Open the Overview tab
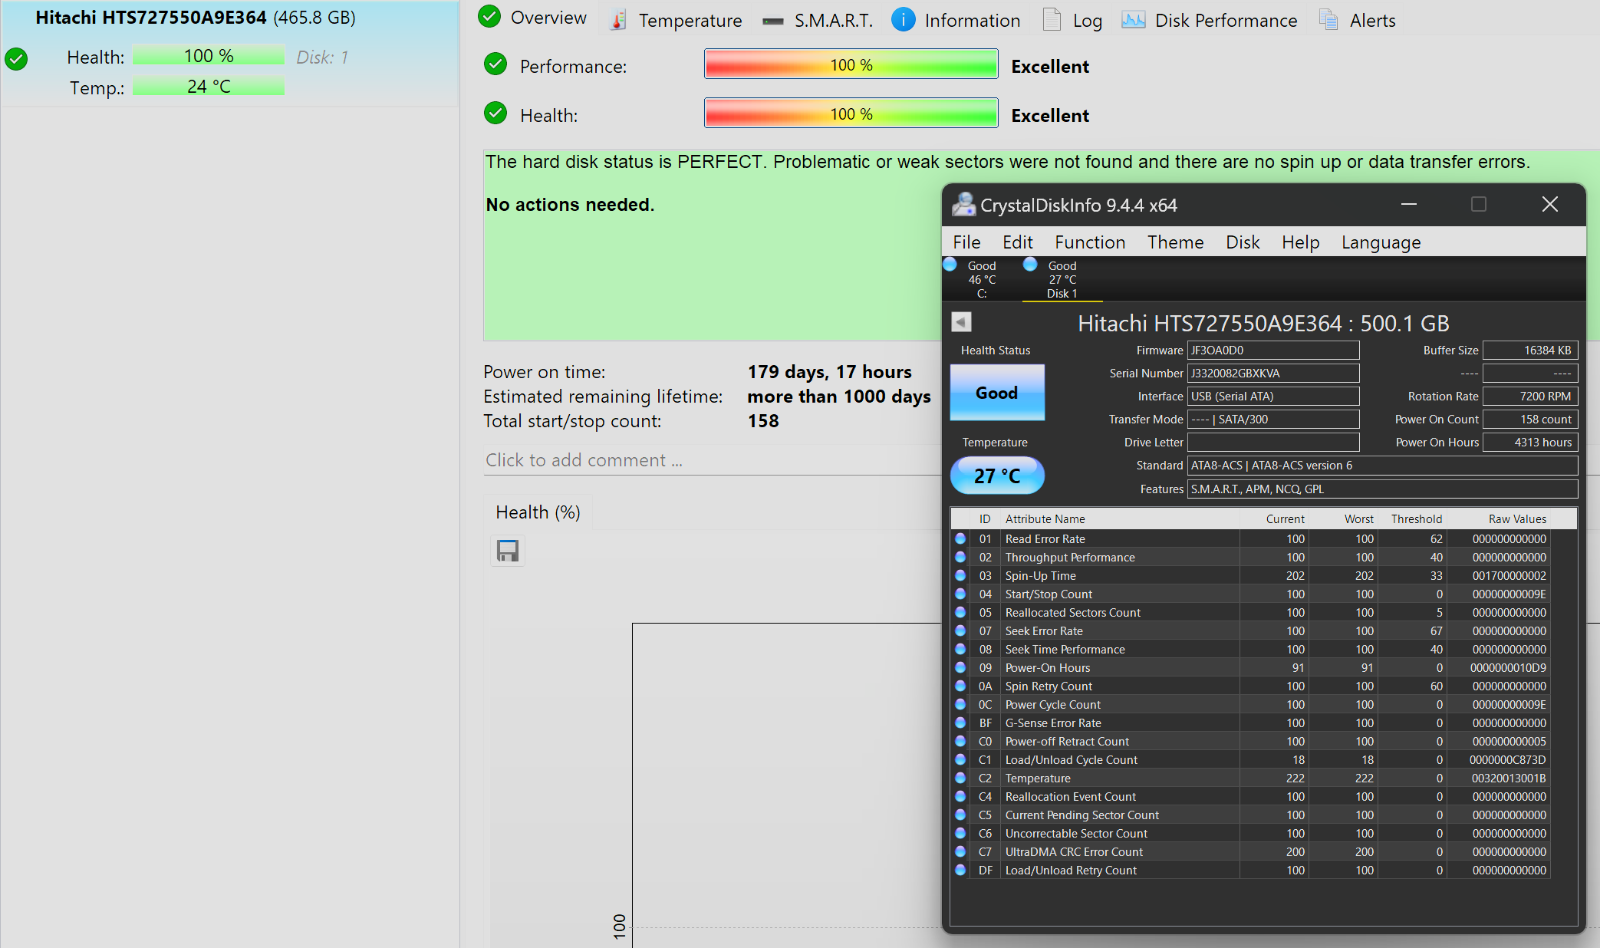Viewport: 1600px width, 948px height. tap(533, 18)
